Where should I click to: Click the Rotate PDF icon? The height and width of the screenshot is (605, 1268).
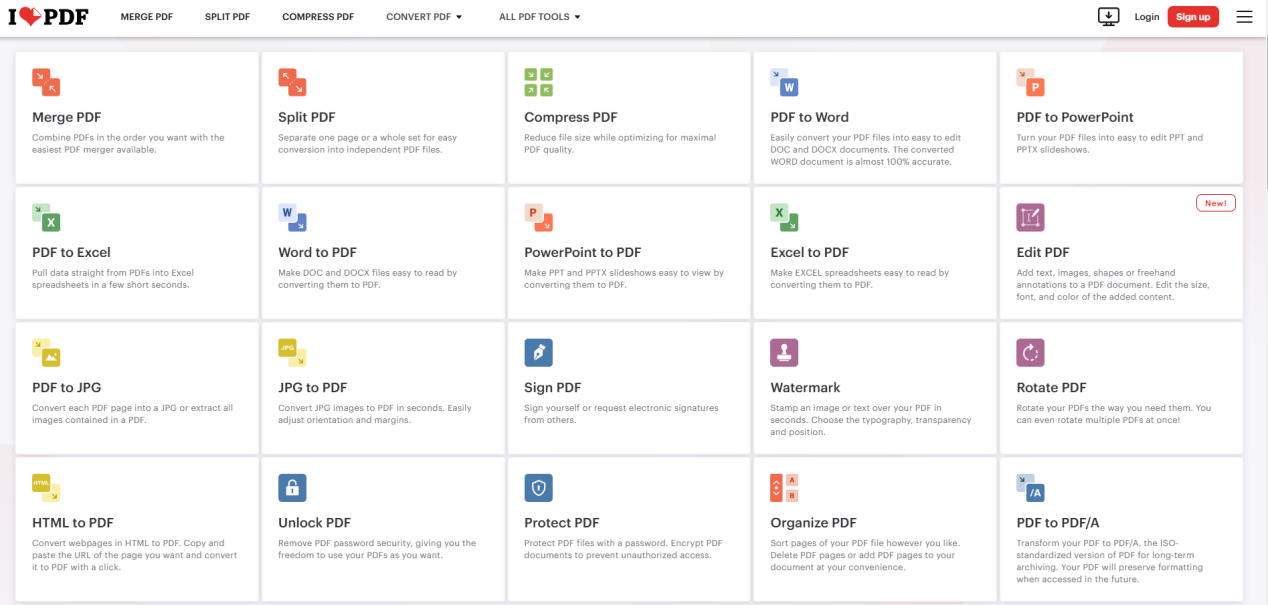click(1030, 352)
